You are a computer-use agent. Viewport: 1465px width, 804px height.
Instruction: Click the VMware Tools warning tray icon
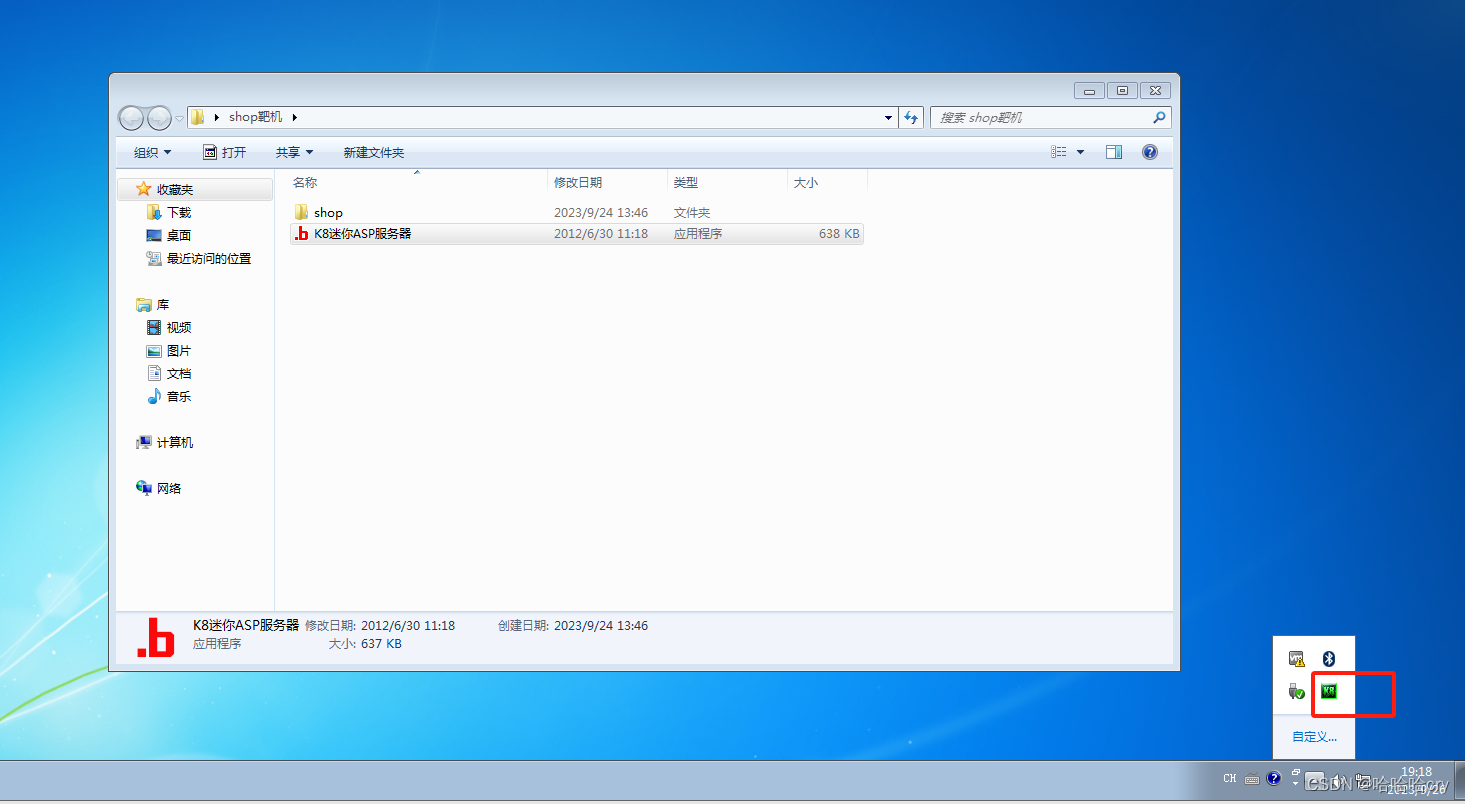coord(1297,659)
